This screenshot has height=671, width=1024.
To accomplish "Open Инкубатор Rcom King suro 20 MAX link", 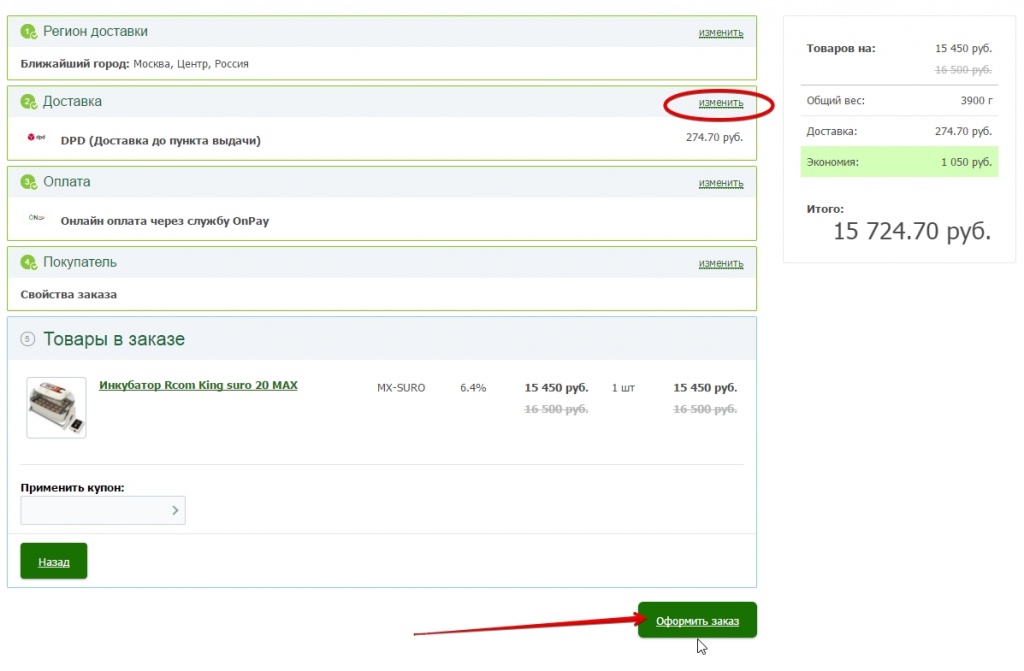I will tap(198, 385).
